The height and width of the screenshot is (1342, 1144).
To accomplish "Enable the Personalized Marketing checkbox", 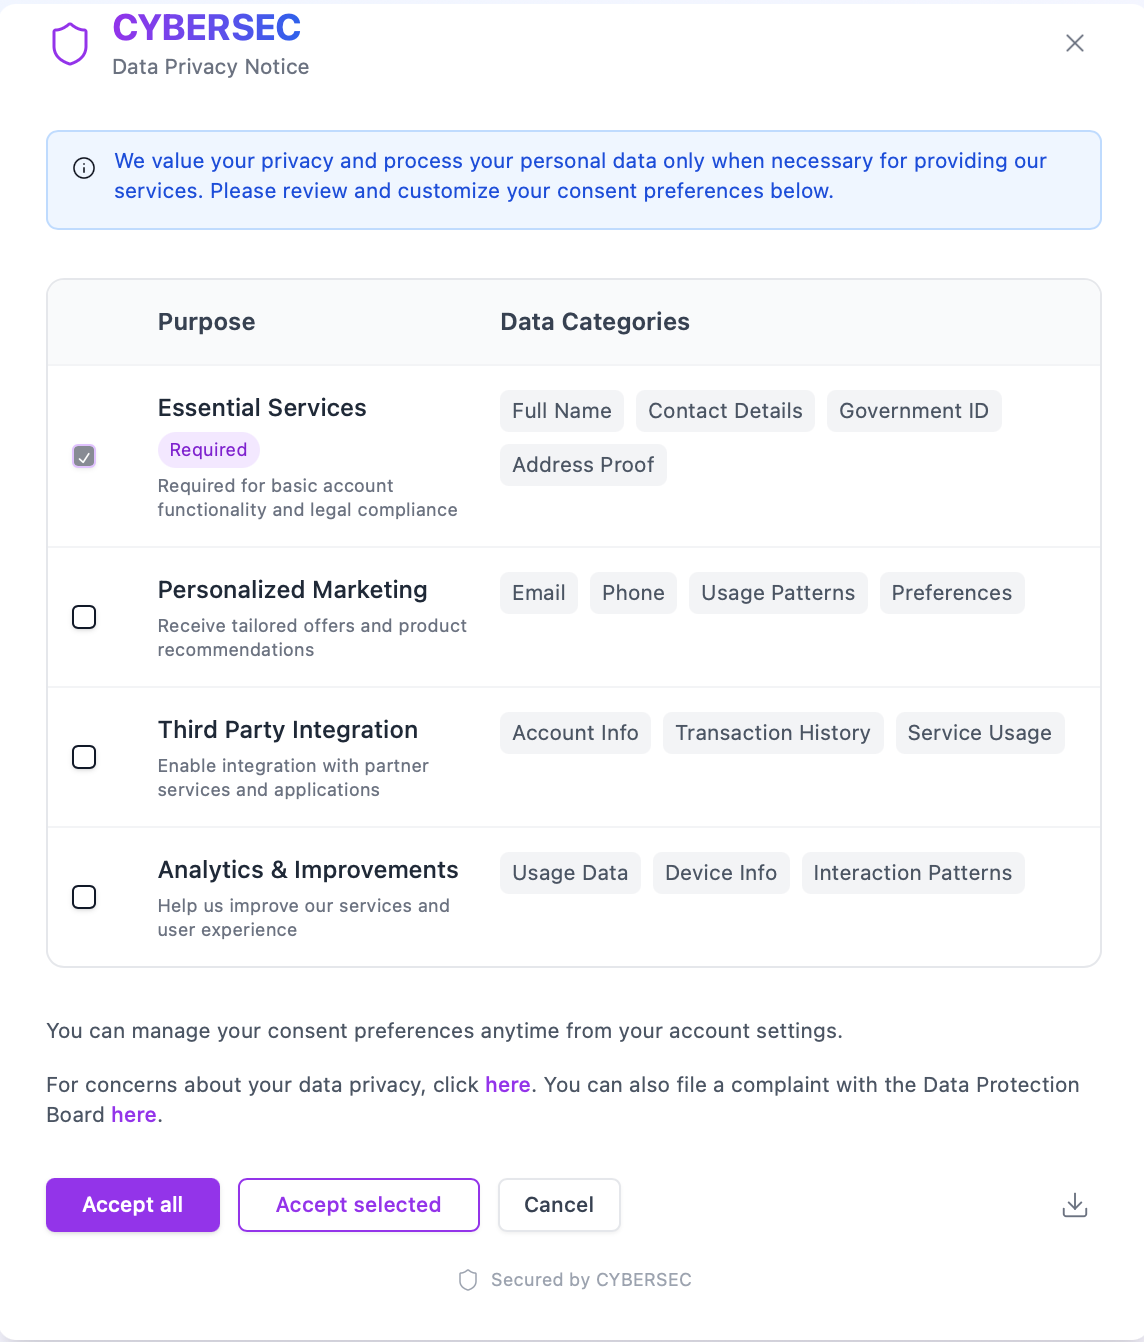I will click(84, 617).
